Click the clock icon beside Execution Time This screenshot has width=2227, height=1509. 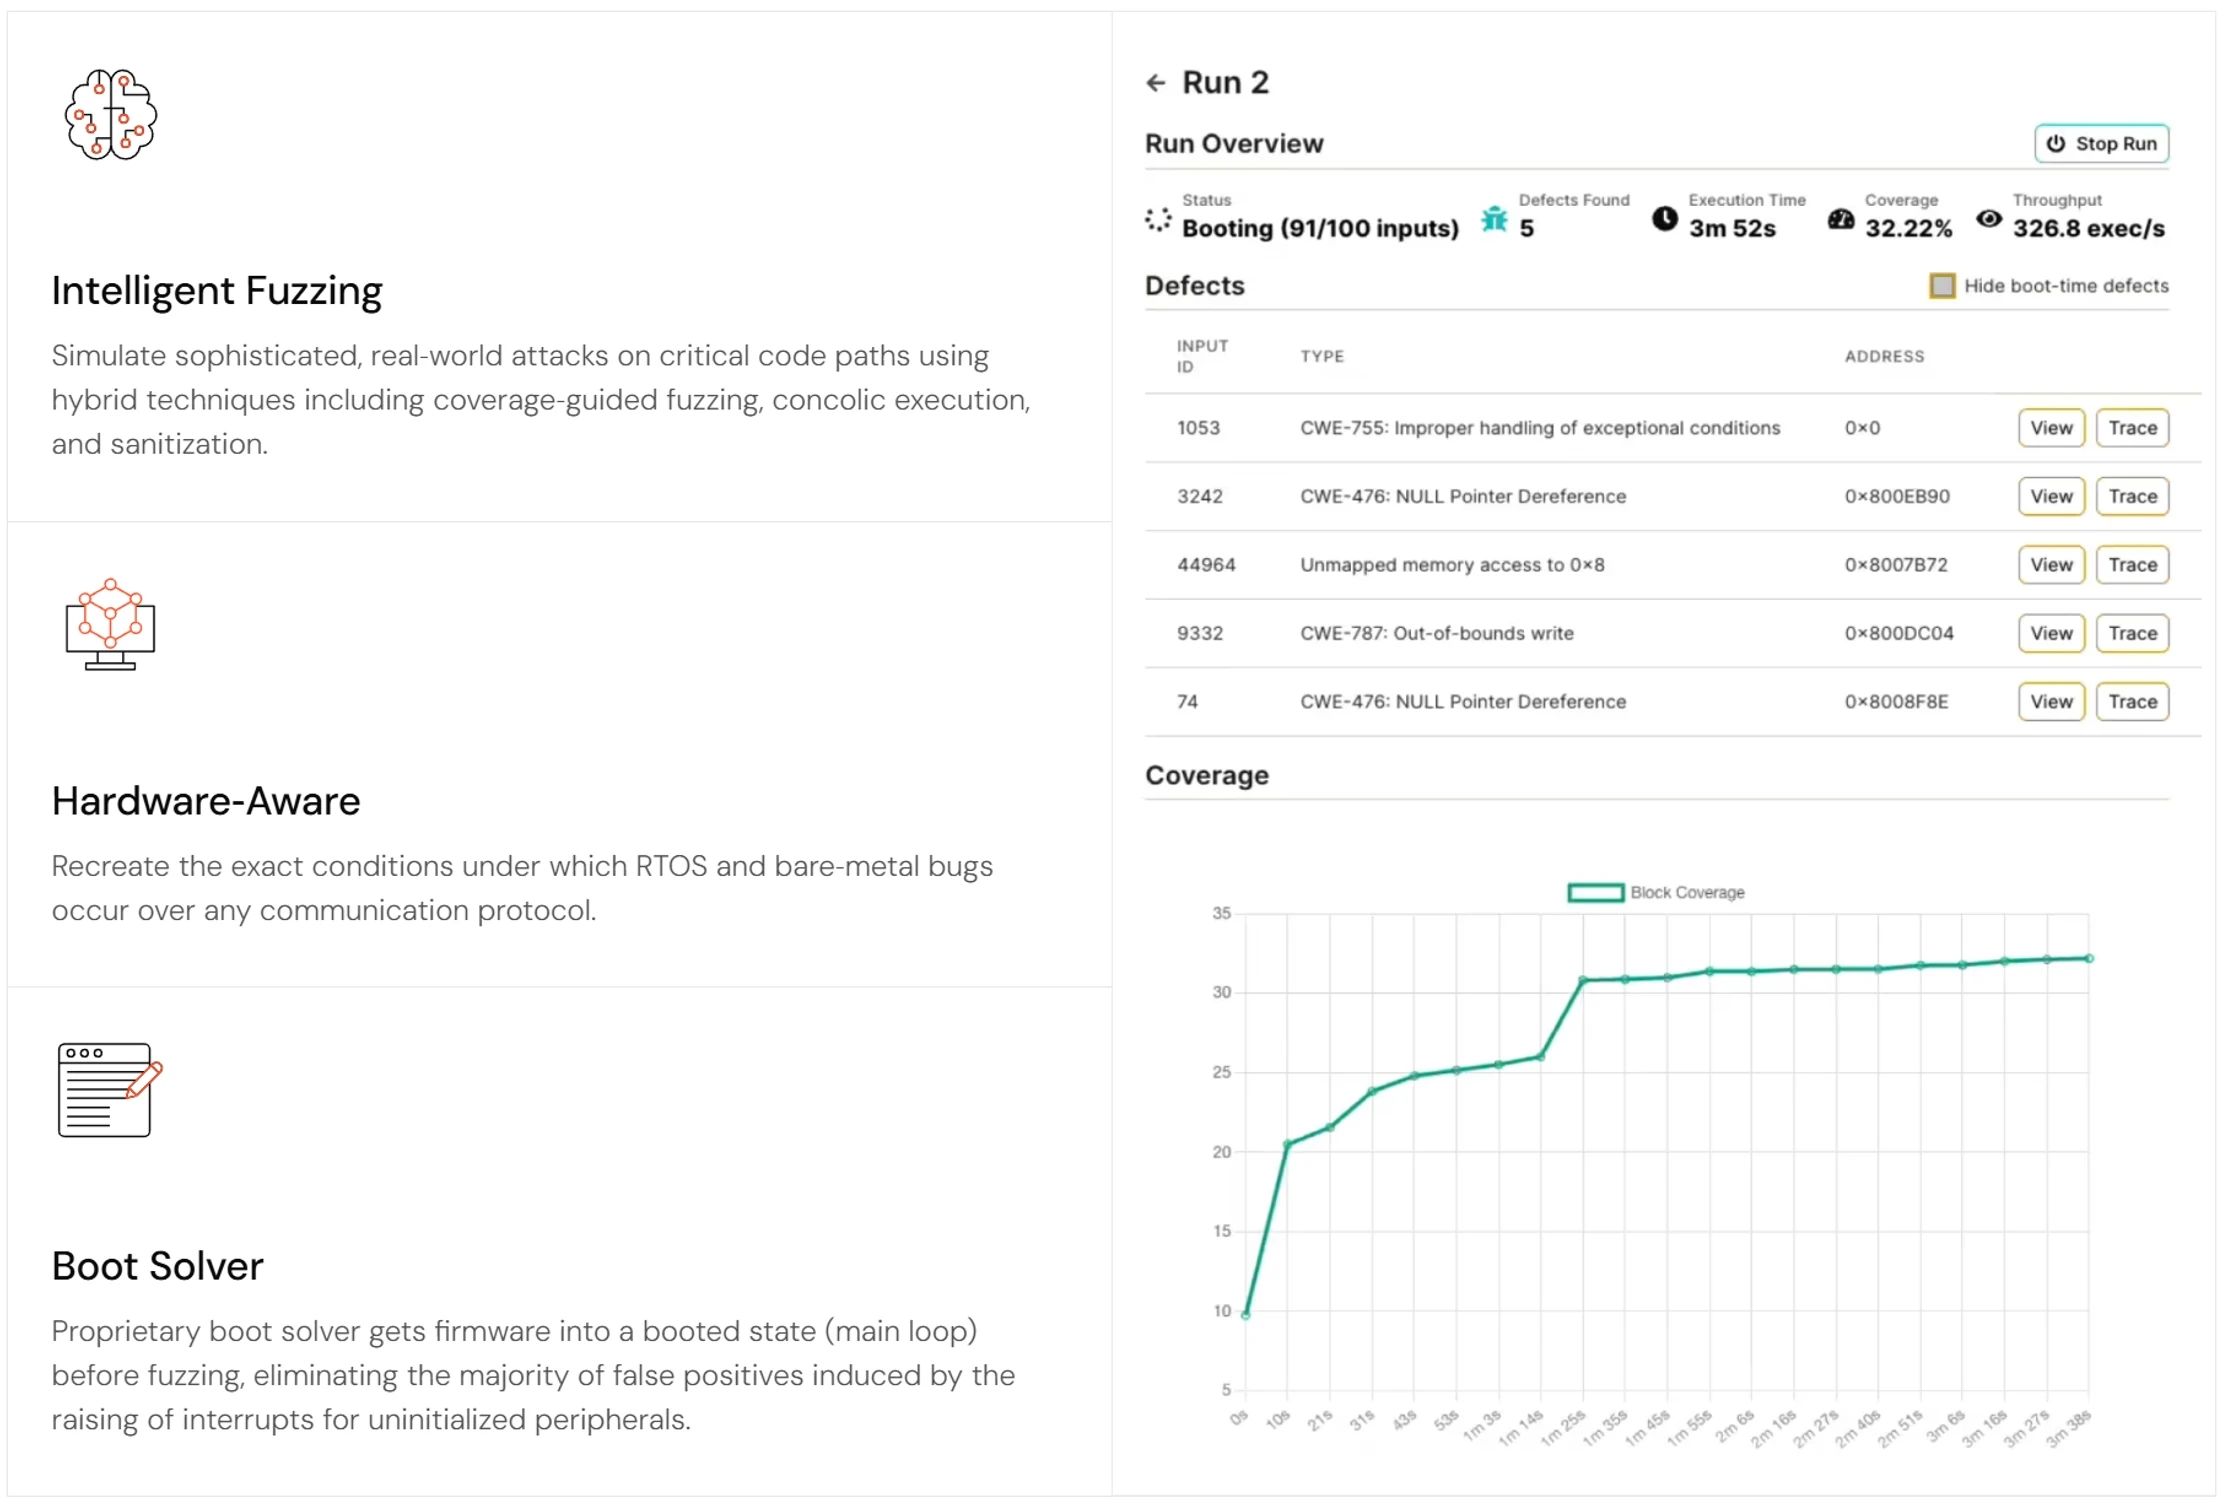coord(1665,219)
